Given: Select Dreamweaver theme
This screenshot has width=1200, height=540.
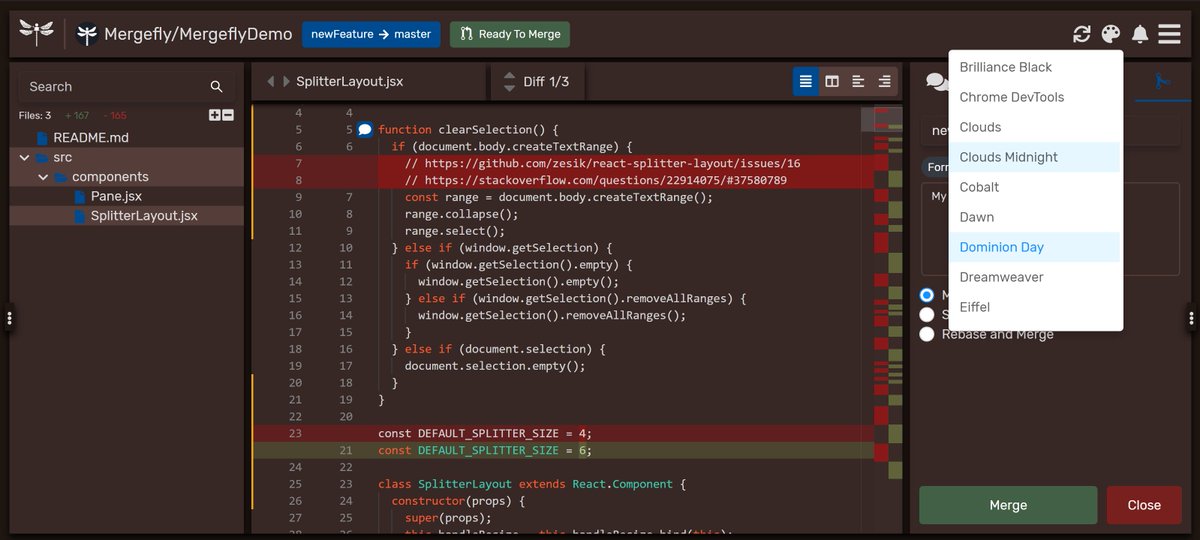Looking at the screenshot, I should pyautogui.click(x=1035, y=277).
